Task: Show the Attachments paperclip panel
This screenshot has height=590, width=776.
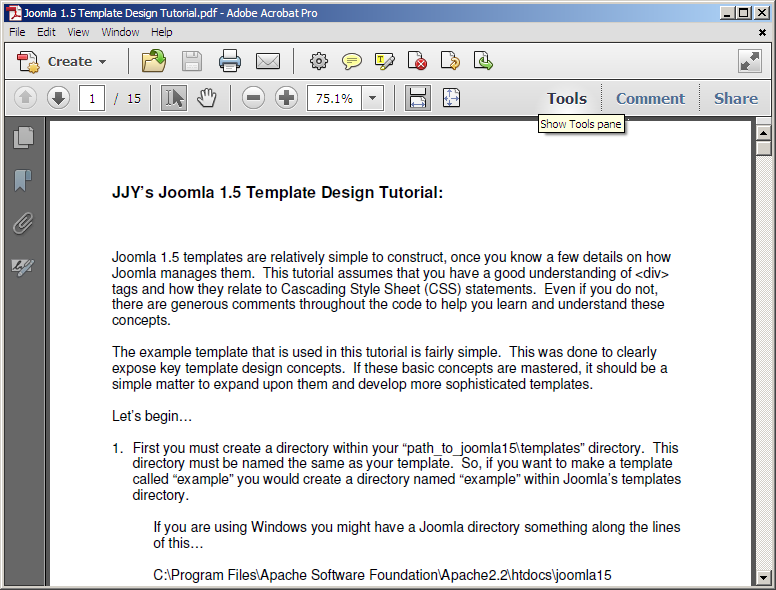Action: [23, 224]
